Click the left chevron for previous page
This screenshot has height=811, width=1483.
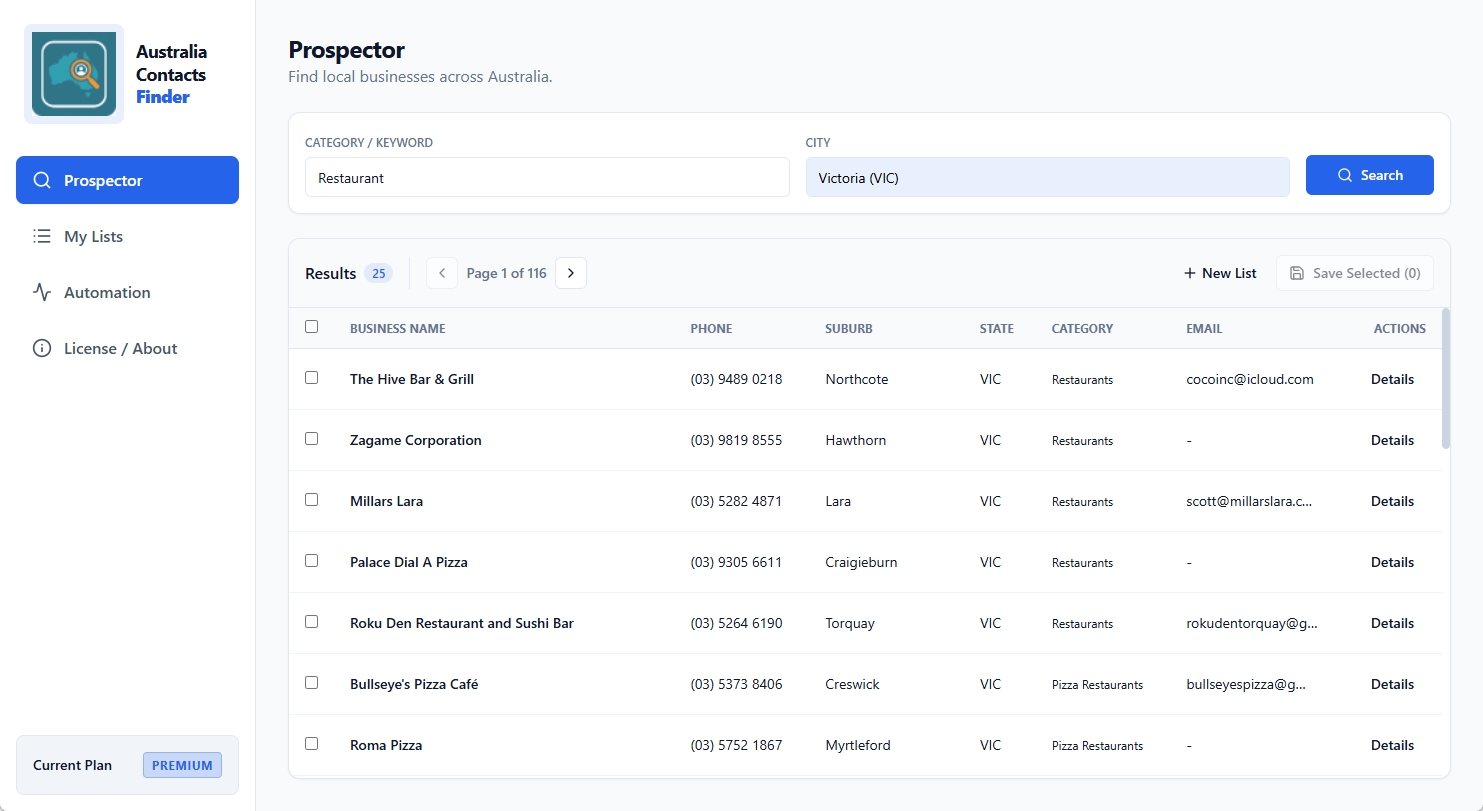pyautogui.click(x=441, y=272)
